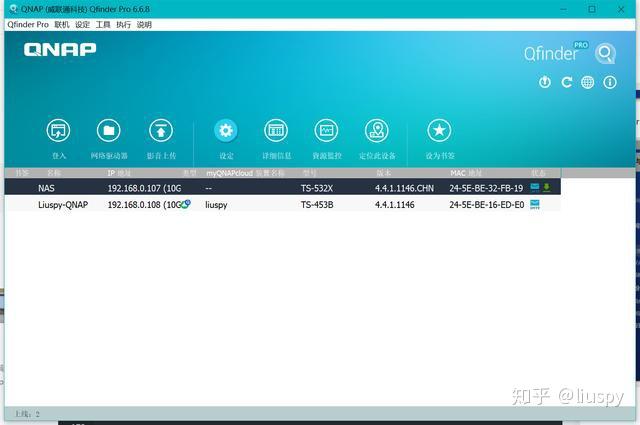
Task: Sort by the 版本 column header
Action: [x=384, y=173]
